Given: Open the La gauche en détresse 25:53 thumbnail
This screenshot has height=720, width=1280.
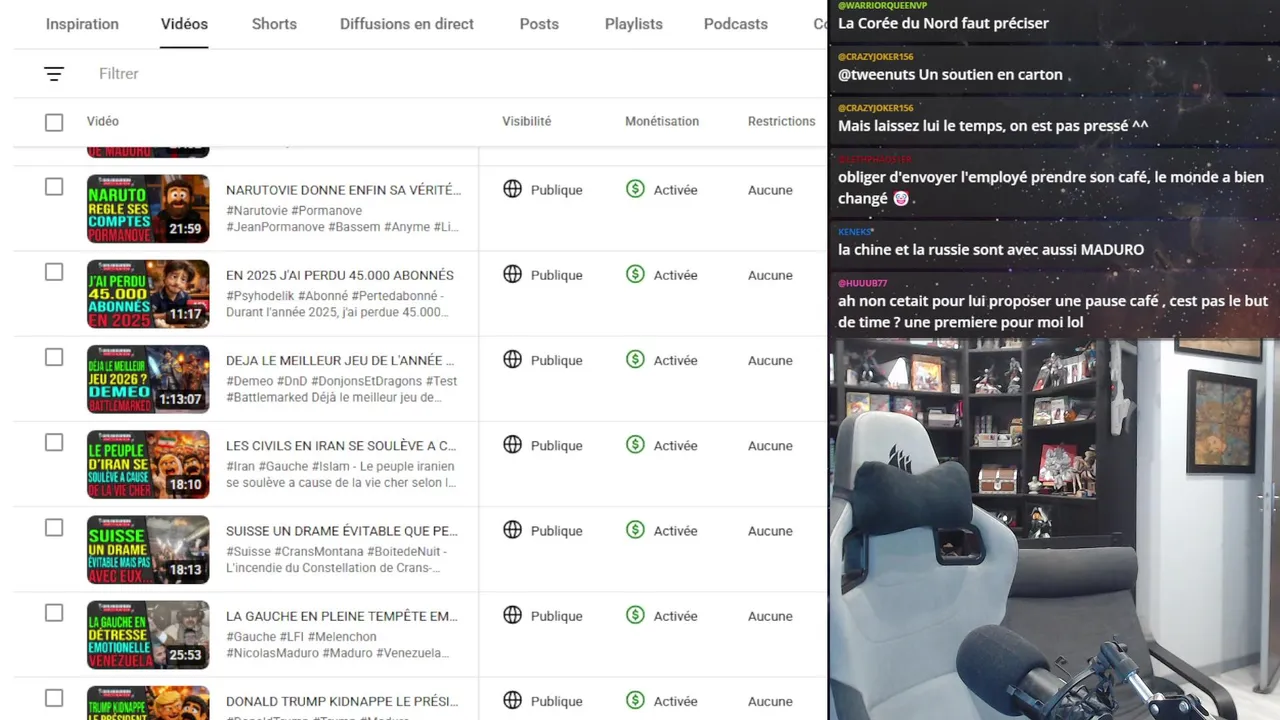Looking at the screenshot, I should click(x=148, y=635).
